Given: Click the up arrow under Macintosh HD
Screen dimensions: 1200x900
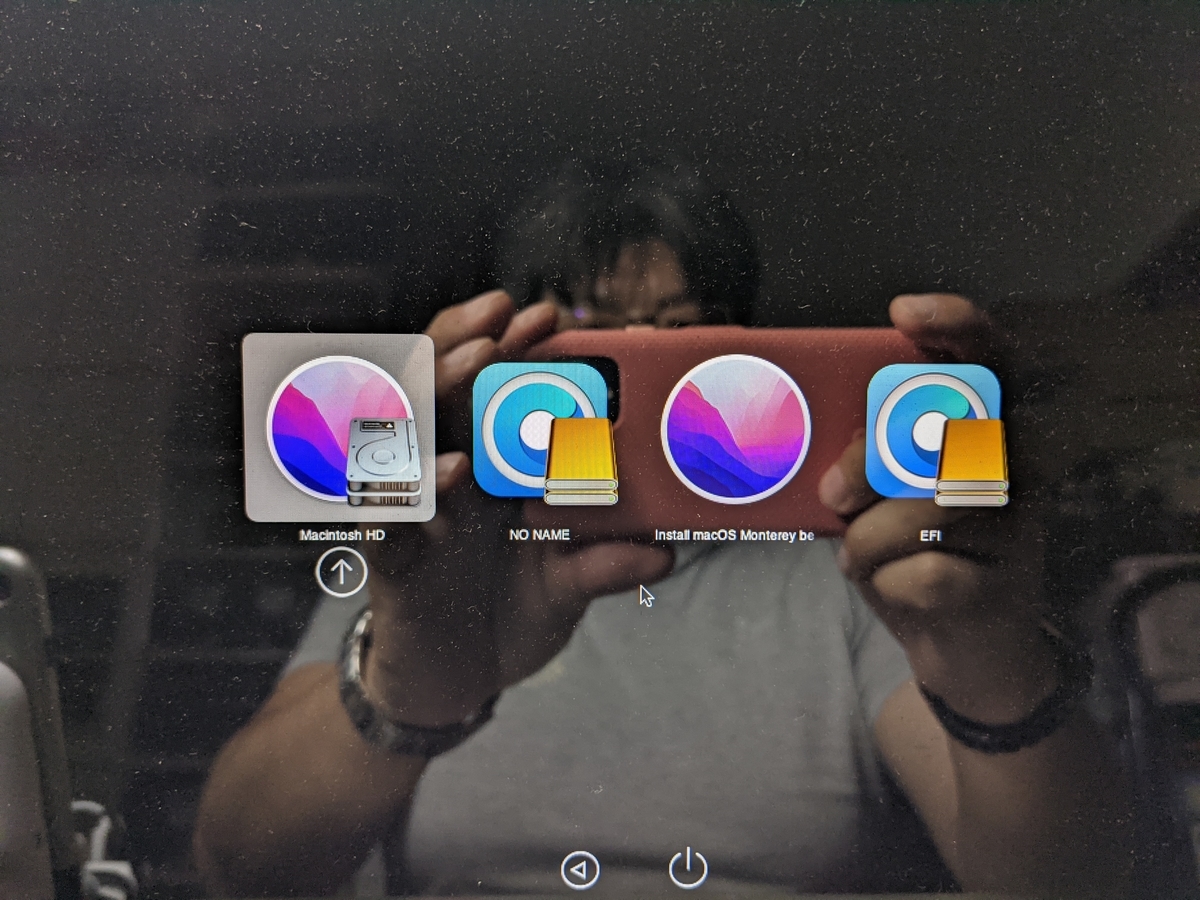Looking at the screenshot, I should (x=341, y=572).
